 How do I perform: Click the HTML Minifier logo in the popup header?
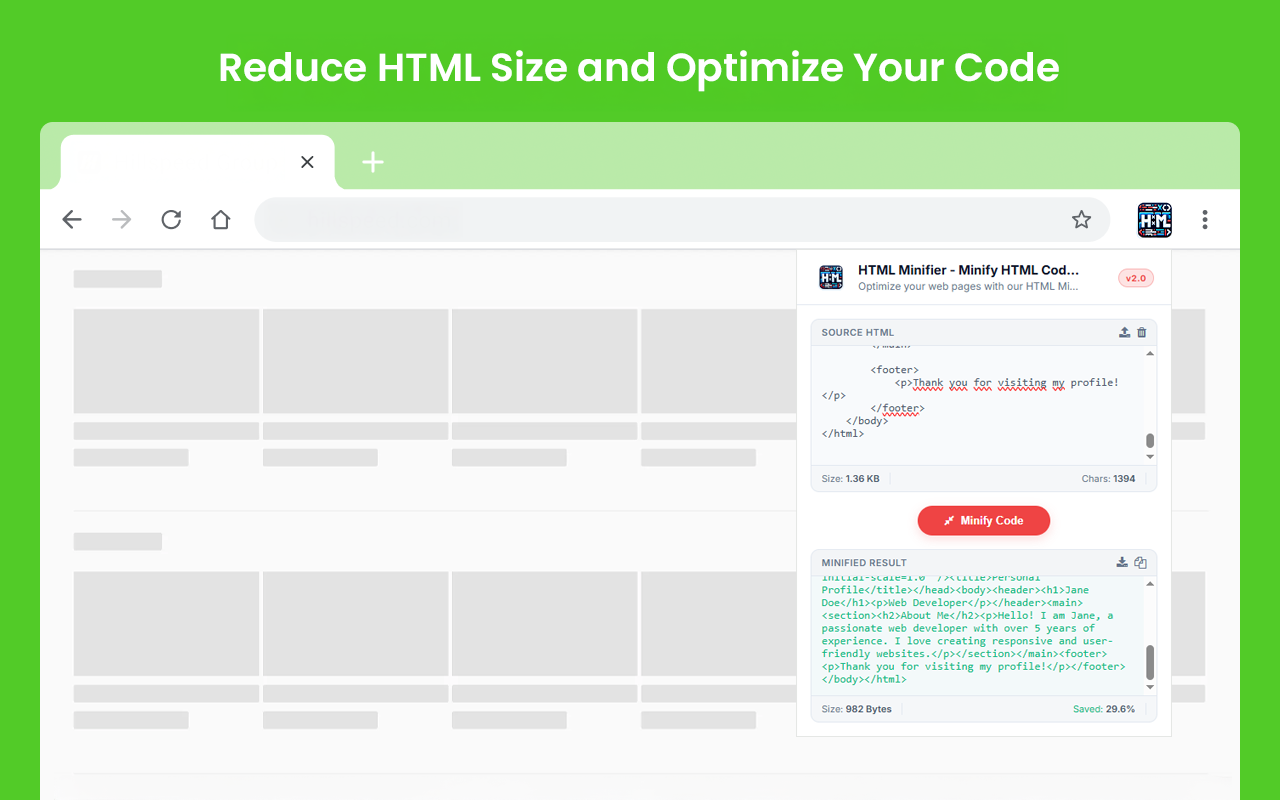[x=831, y=277]
